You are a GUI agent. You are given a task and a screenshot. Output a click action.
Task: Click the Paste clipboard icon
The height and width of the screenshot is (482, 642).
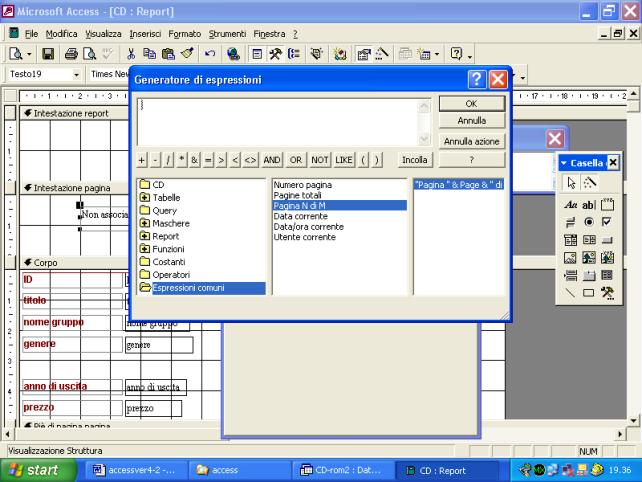pos(168,54)
